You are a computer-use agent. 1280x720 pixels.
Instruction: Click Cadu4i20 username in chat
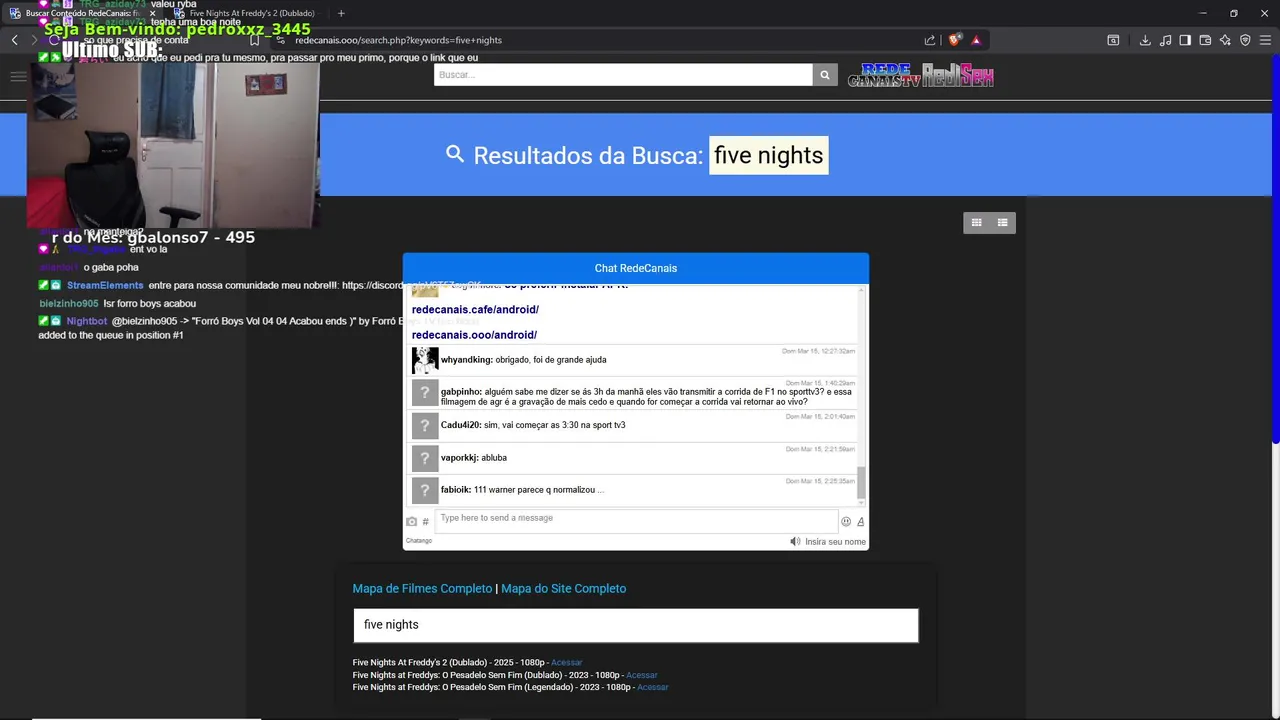click(x=460, y=425)
